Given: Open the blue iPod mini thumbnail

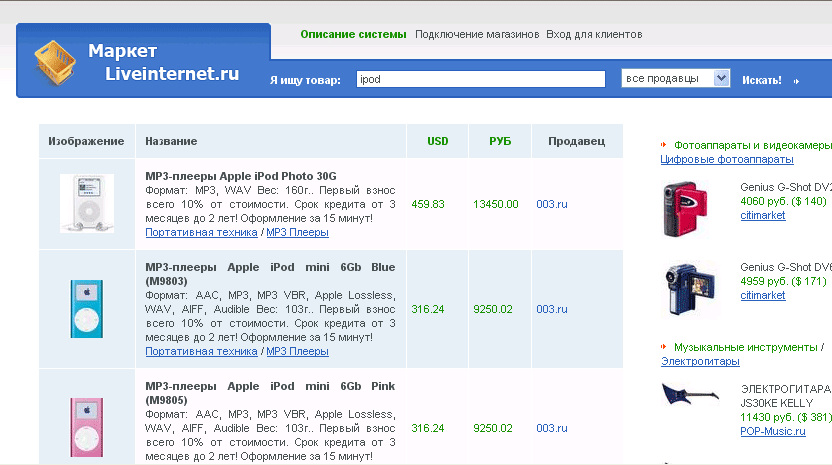Looking at the screenshot, I should click(86, 309).
